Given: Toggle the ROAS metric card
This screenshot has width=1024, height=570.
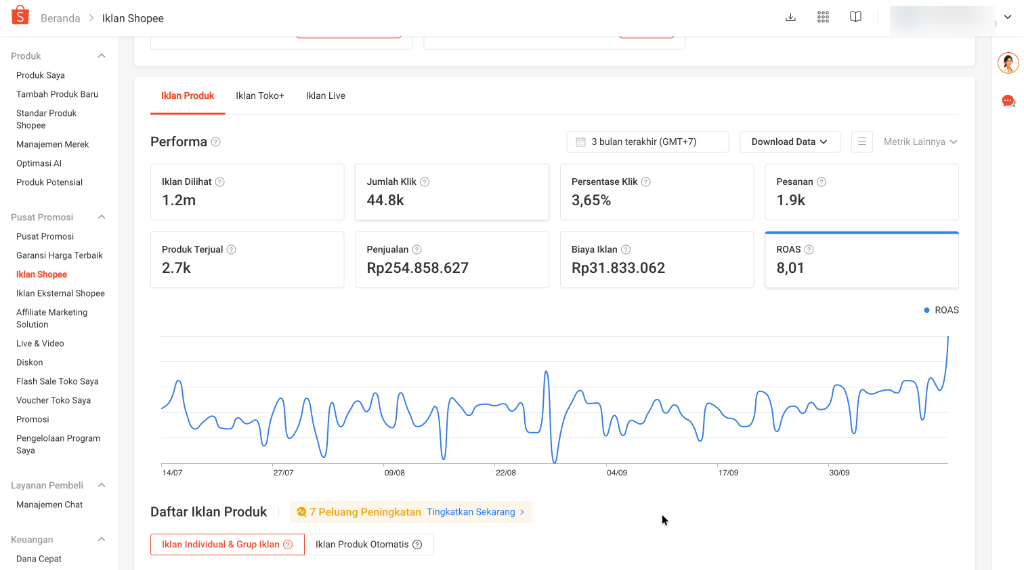Looking at the screenshot, I should (x=861, y=259).
